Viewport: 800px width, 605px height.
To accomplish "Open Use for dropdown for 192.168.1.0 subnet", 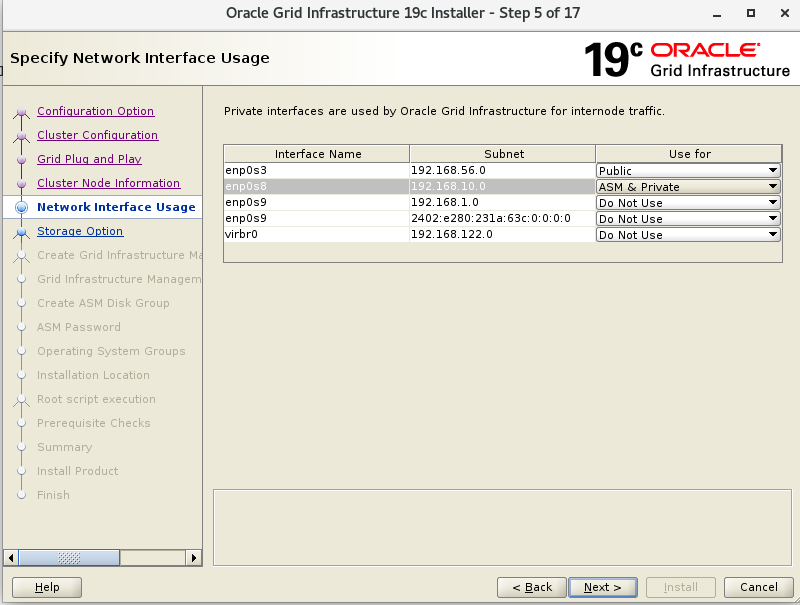I will (688, 203).
